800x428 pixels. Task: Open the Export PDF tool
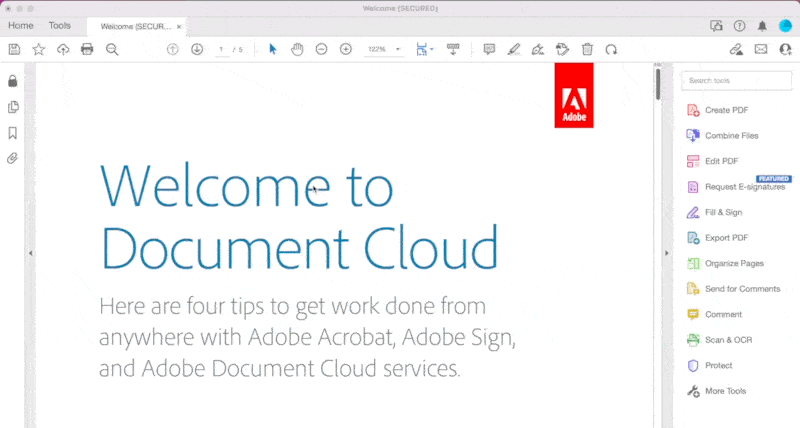(717, 238)
